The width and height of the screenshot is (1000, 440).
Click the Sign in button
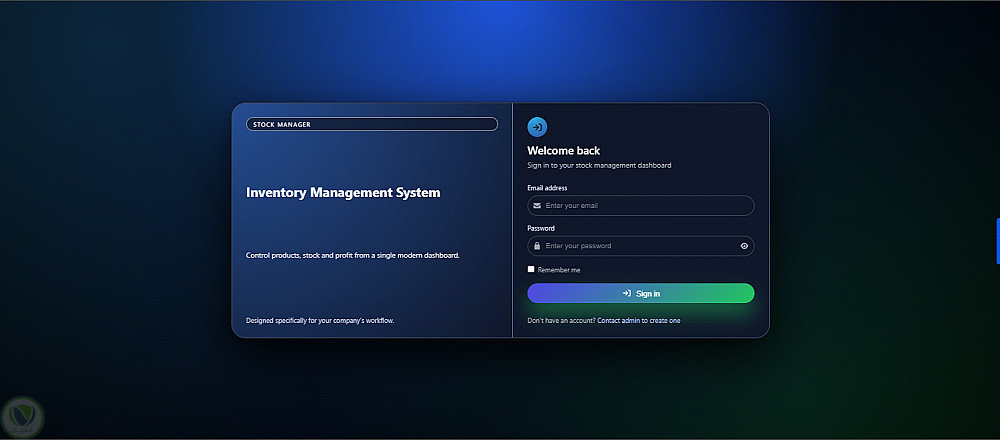pos(641,293)
